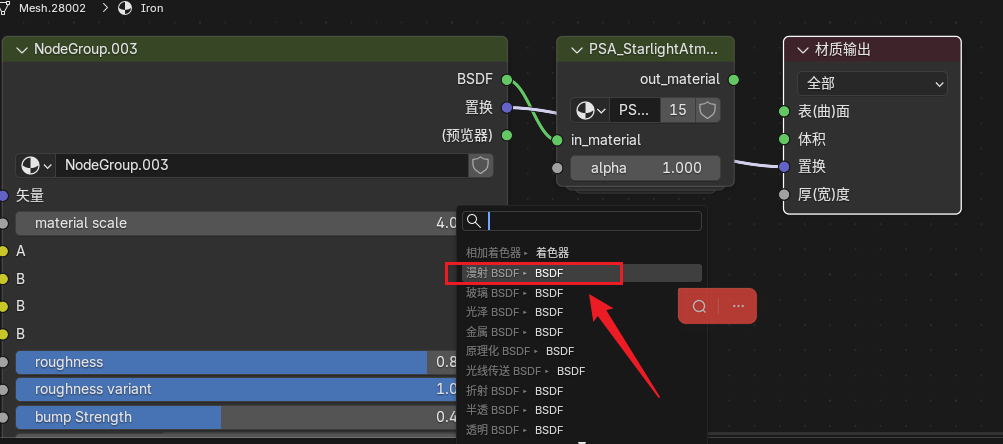Click the green BSDF output socket on NodeGroup.003

(x=507, y=79)
